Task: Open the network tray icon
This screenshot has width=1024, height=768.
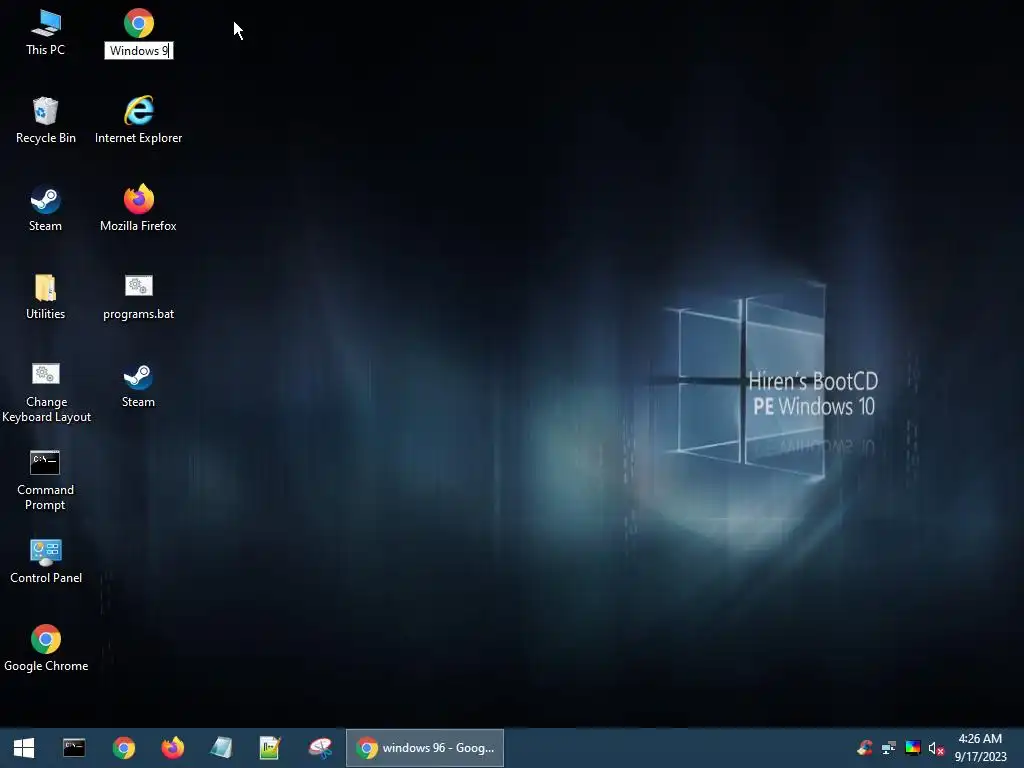Action: pyautogui.click(x=889, y=748)
